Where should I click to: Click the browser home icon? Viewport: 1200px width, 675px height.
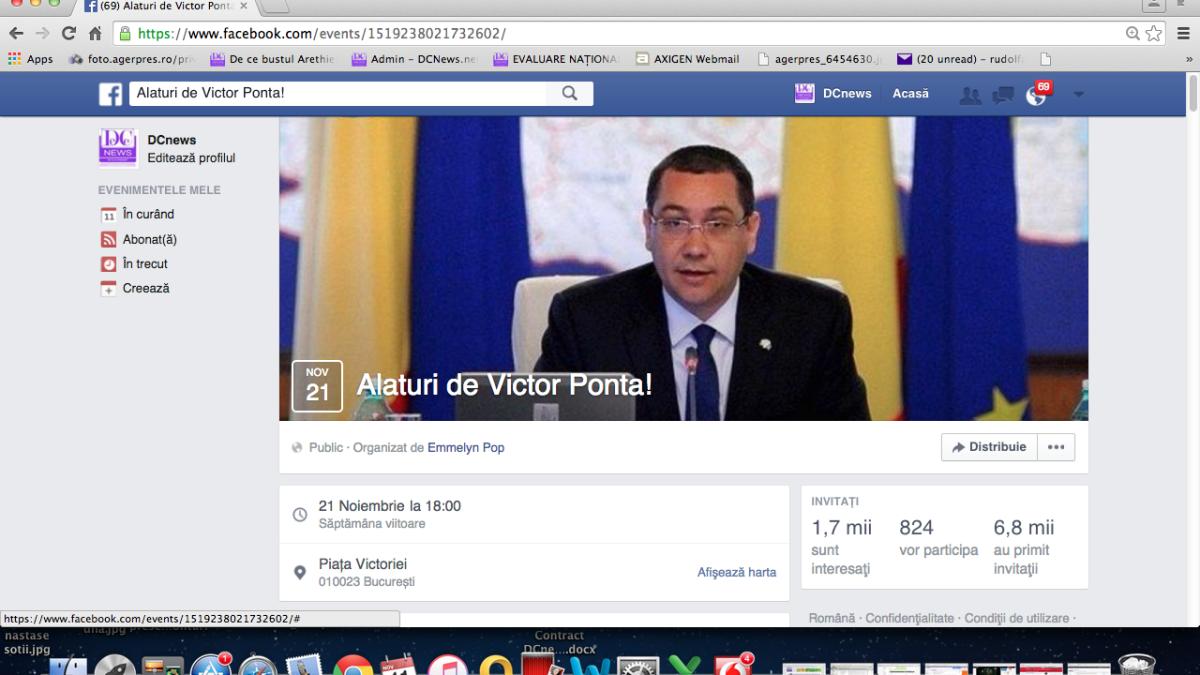point(96,33)
